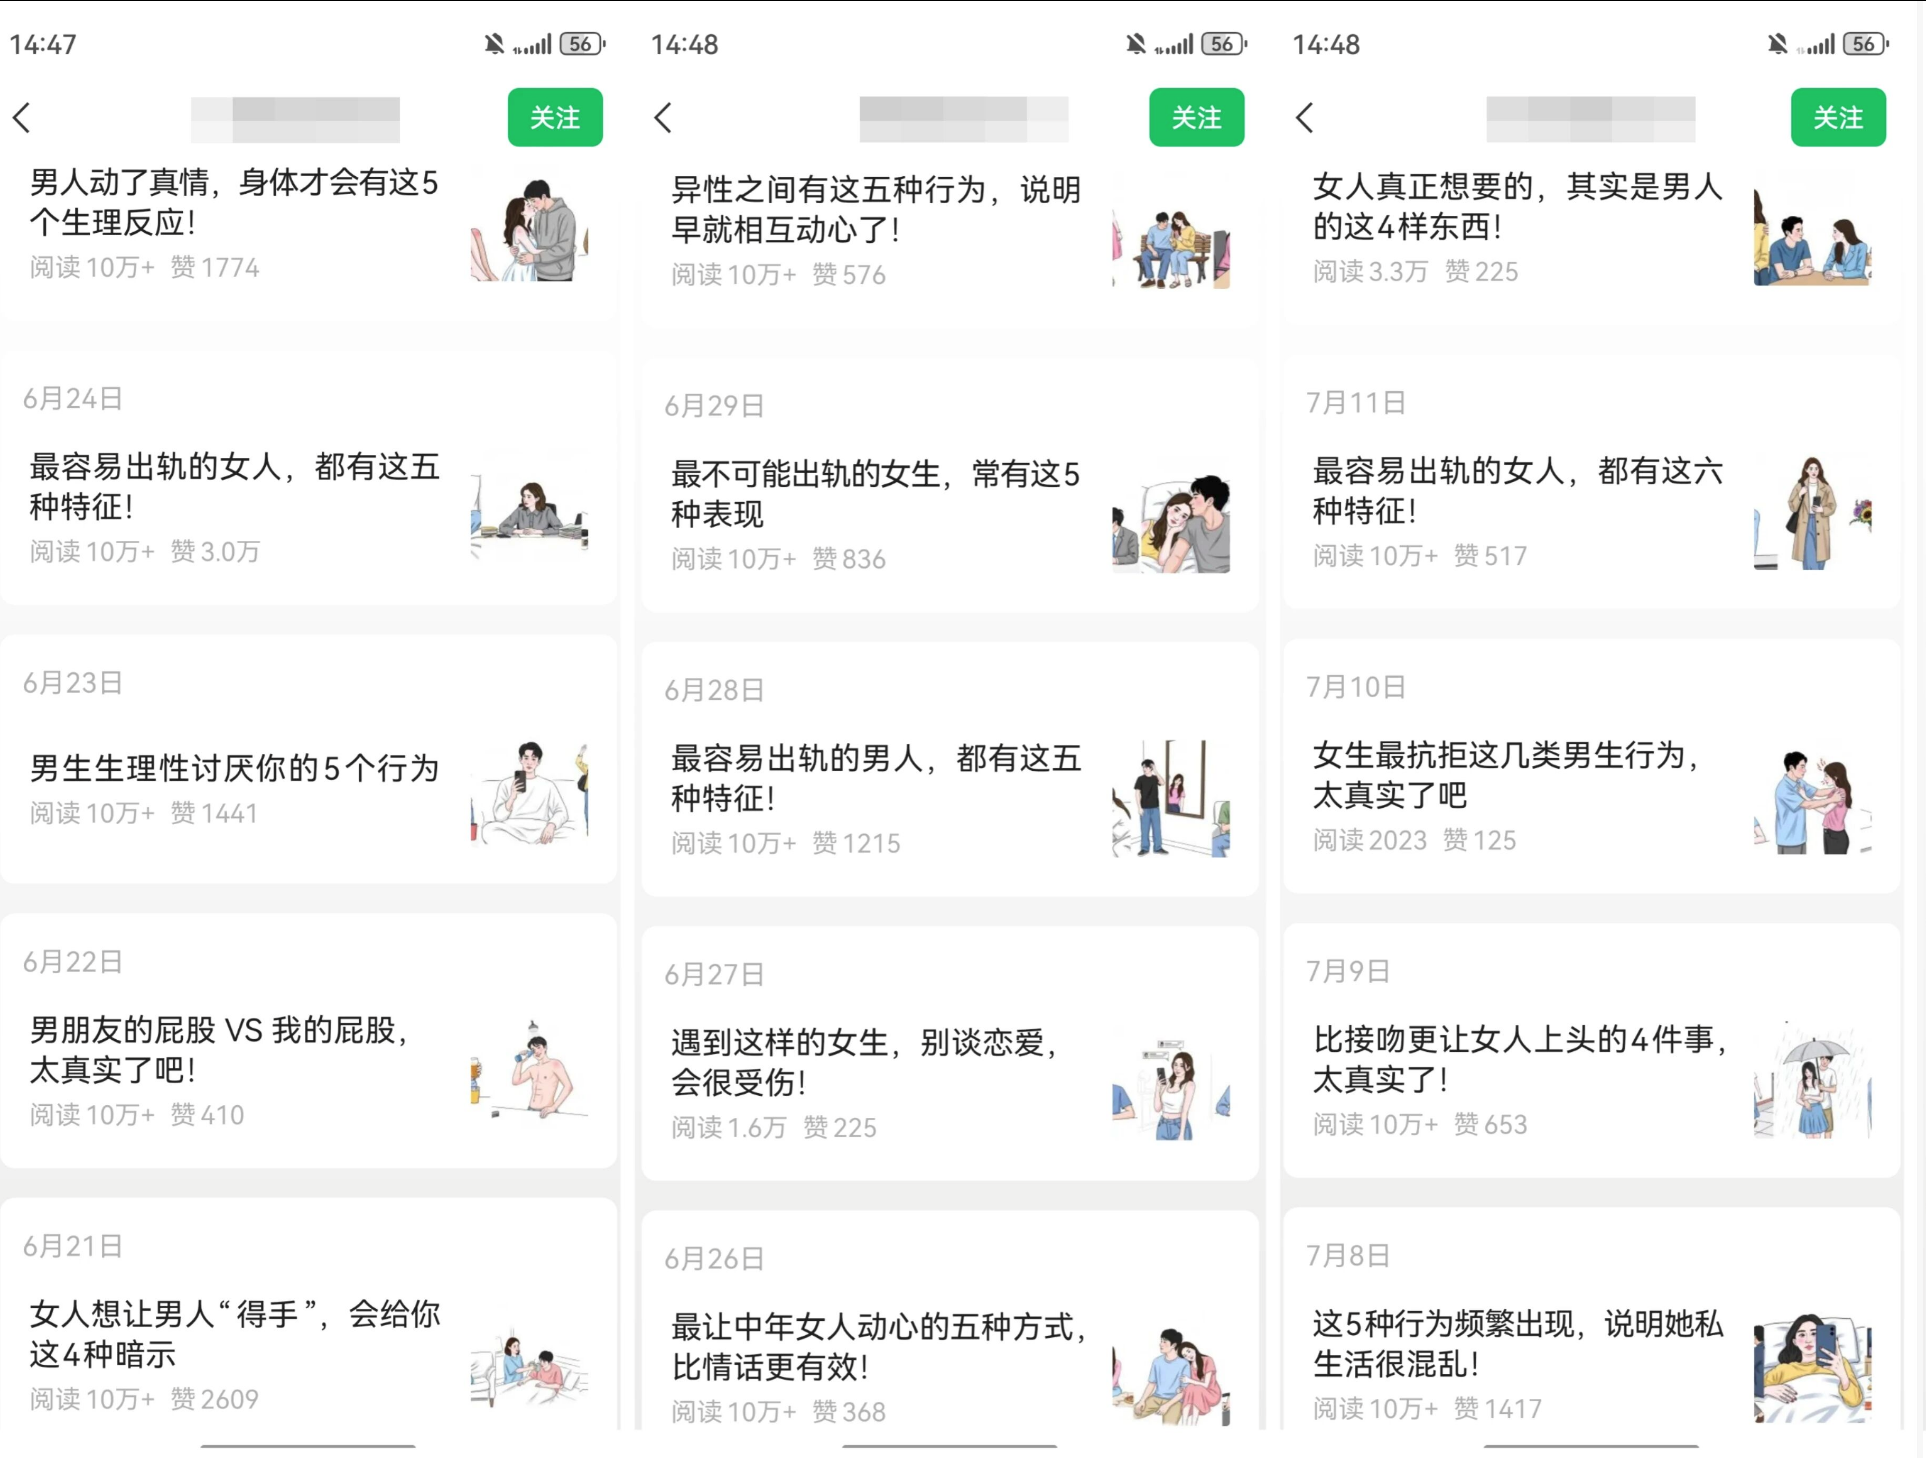
Task: Tap the account name at top of middle screen
Action: click(x=963, y=117)
